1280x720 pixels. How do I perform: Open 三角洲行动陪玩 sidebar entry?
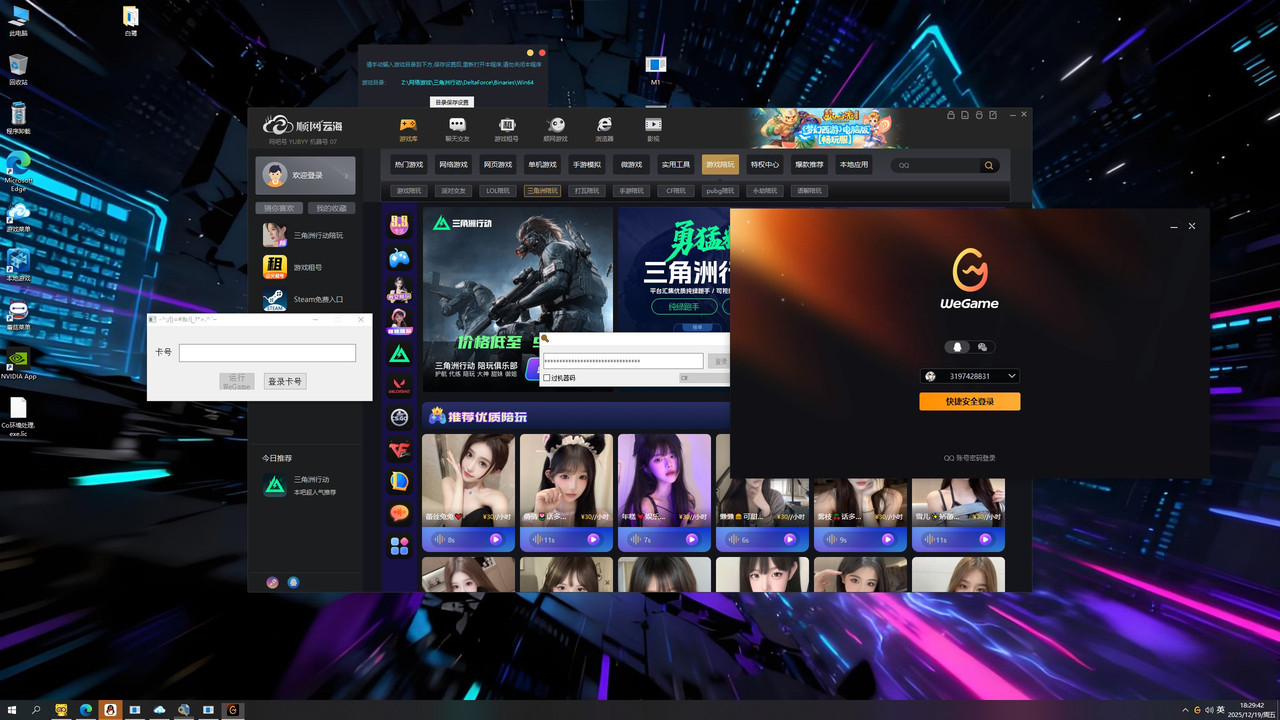[x=304, y=235]
